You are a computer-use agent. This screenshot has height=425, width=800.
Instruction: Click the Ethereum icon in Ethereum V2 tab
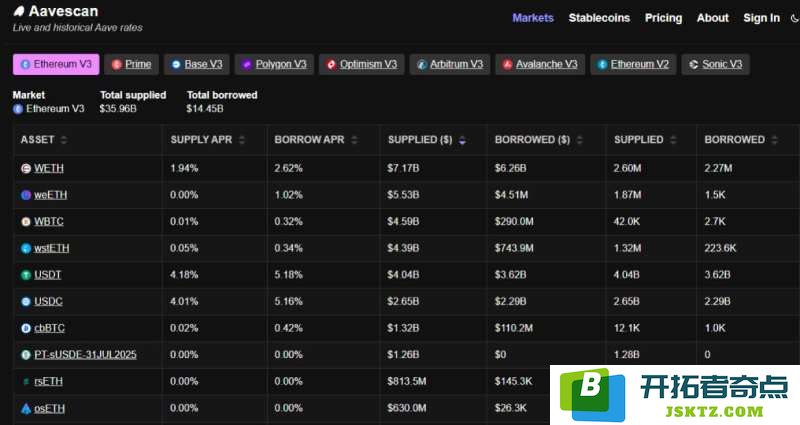[602, 65]
